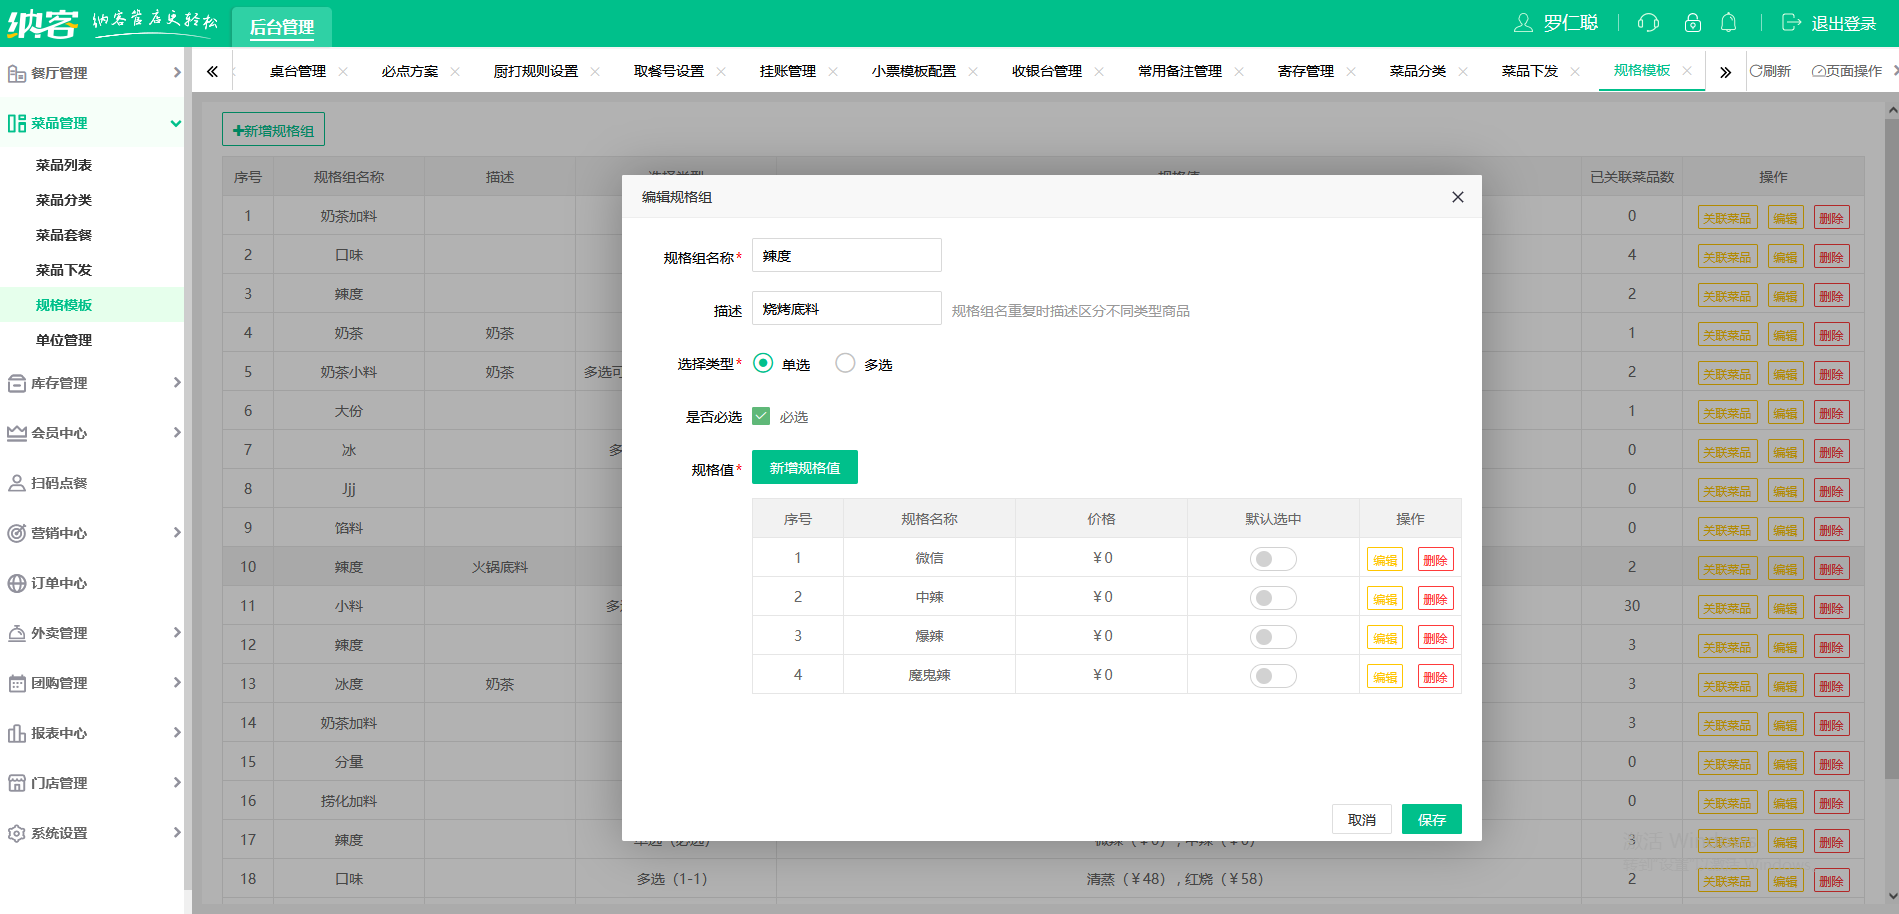This screenshot has width=1899, height=914.
Task: Click the 订单中心 order center icon
Action: point(17,583)
